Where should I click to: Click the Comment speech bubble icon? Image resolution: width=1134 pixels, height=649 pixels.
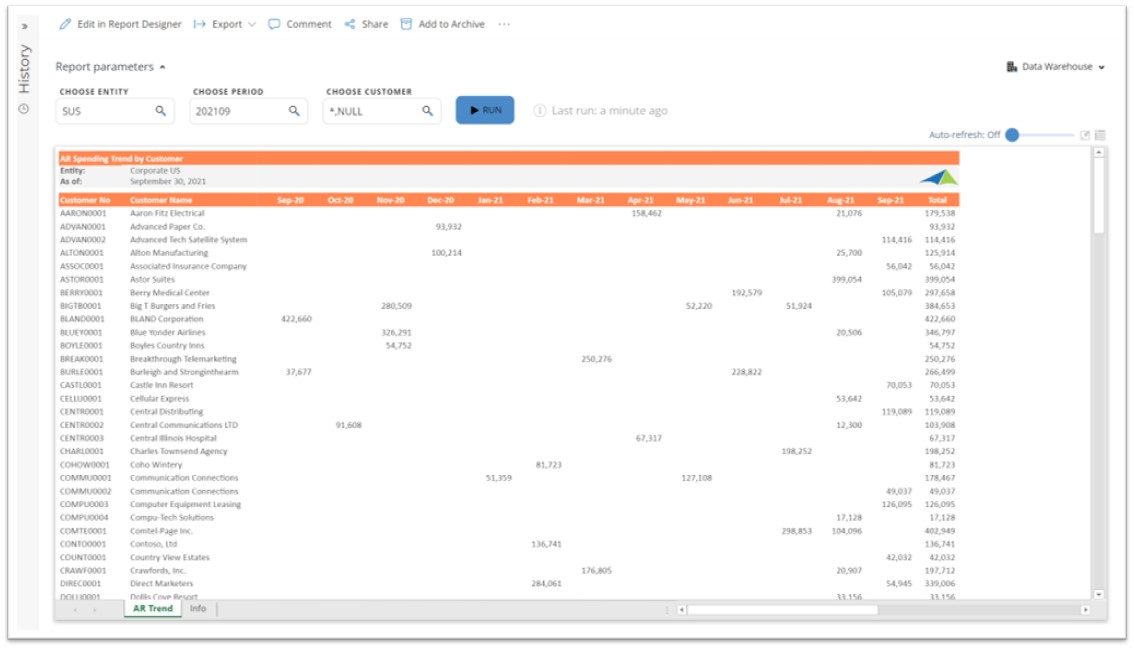274,24
